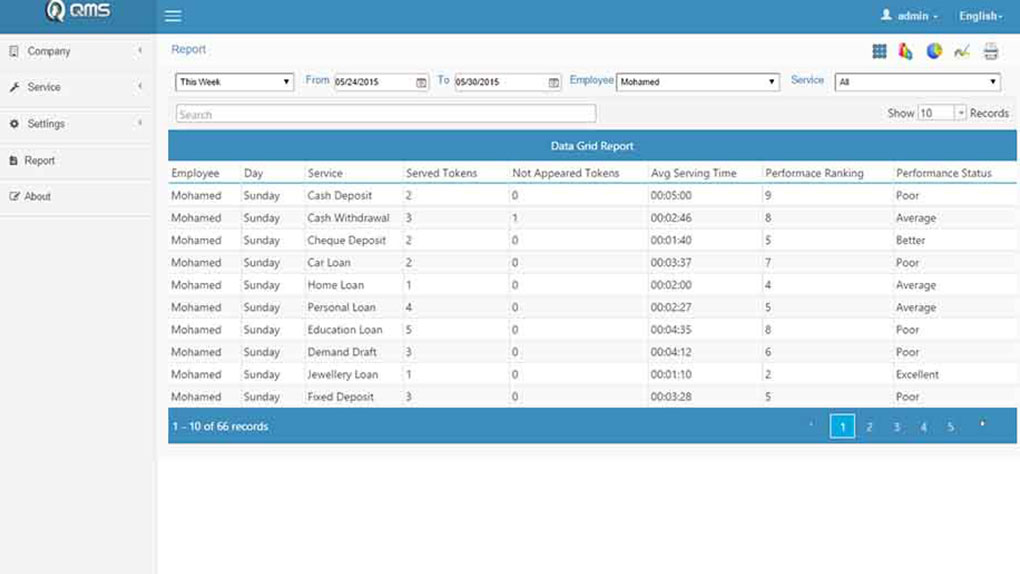This screenshot has width=1020, height=574.
Task: Jump to page 5 in pagination
Action: coord(950,427)
